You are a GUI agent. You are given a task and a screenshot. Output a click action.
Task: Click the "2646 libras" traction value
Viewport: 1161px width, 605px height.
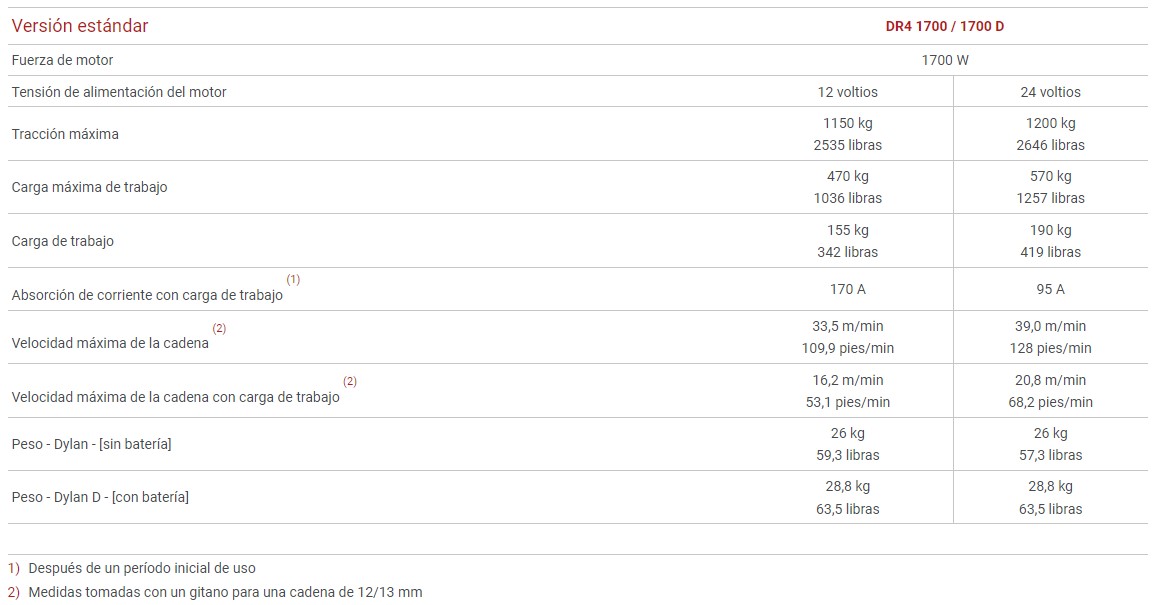click(1050, 145)
